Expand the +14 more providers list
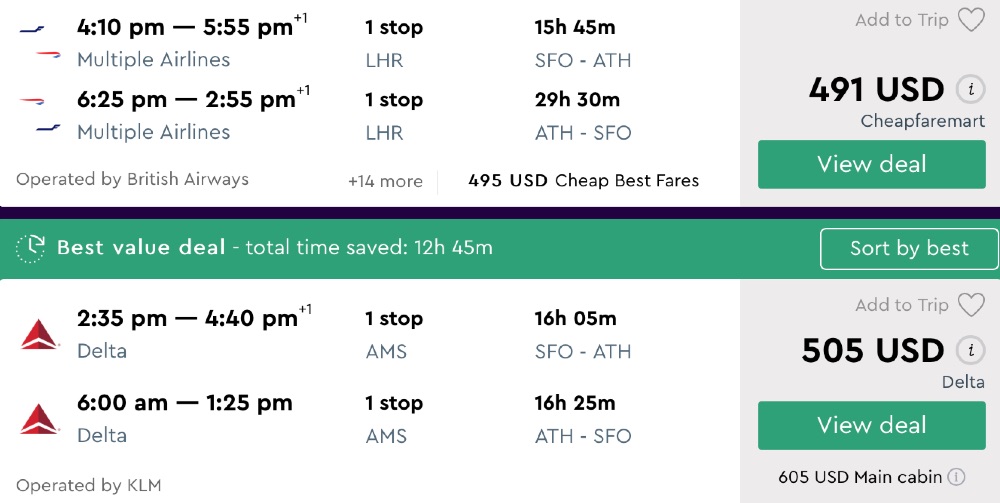Image resolution: width=1000 pixels, height=503 pixels. tap(385, 182)
